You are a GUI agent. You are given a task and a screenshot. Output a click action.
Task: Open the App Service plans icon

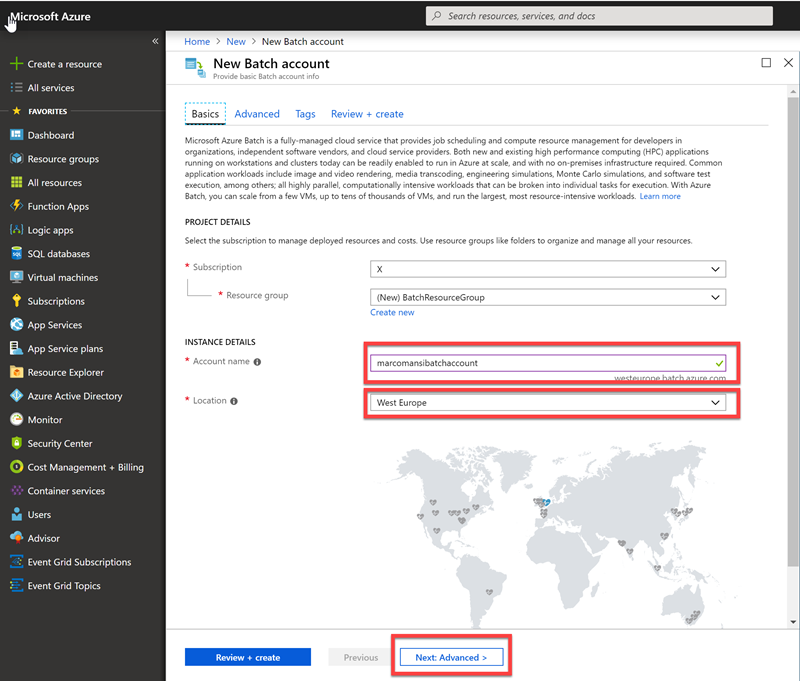coord(16,348)
